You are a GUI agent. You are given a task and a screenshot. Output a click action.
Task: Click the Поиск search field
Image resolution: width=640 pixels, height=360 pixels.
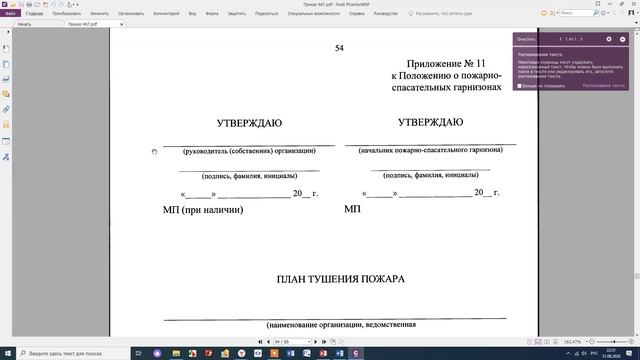click(x=575, y=13)
